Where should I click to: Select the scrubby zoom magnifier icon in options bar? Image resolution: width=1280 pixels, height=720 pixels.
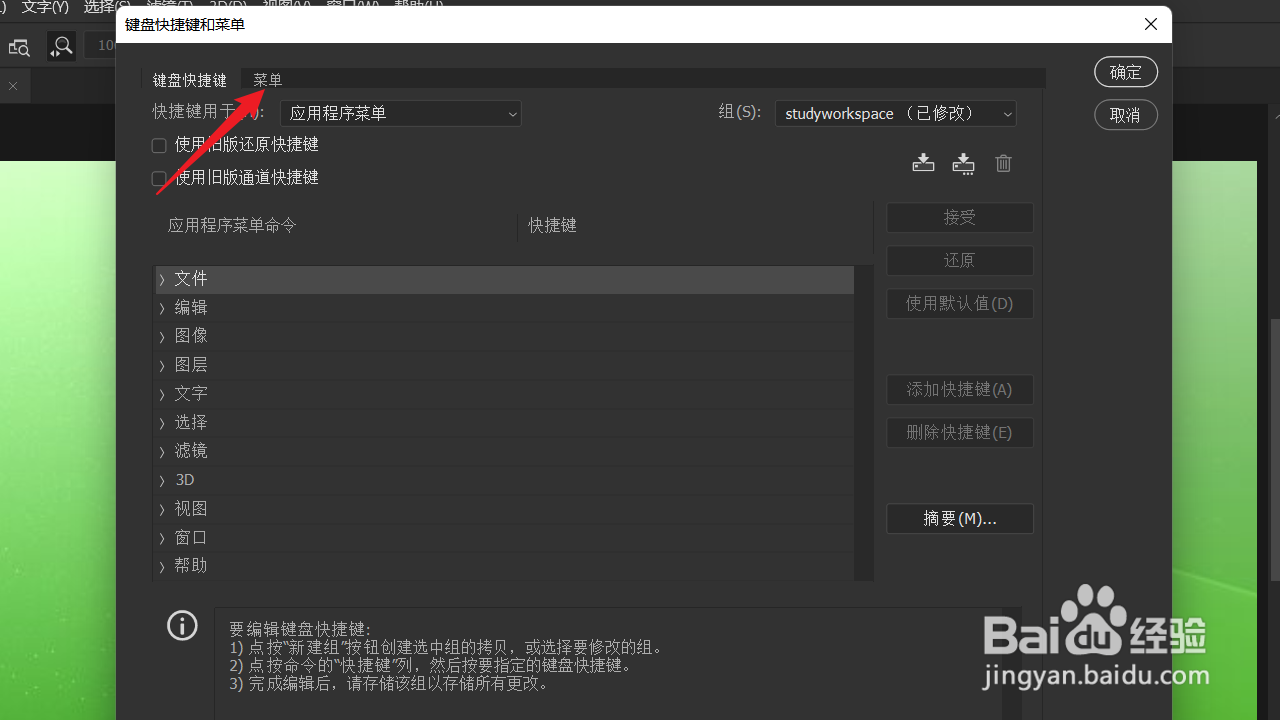click(61, 47)
